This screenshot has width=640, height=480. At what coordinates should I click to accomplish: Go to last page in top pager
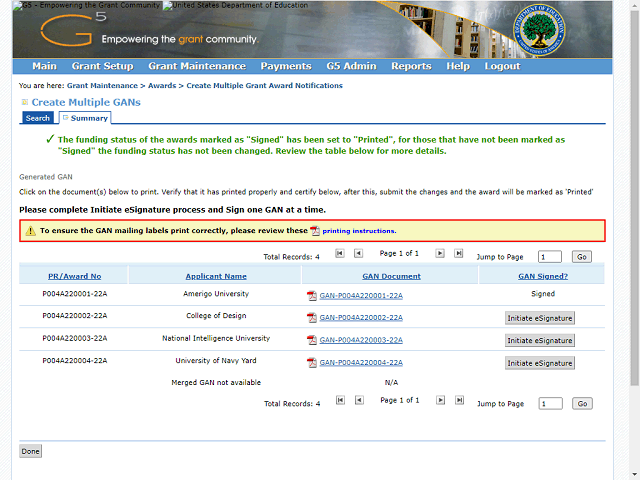tap(459, 254)
